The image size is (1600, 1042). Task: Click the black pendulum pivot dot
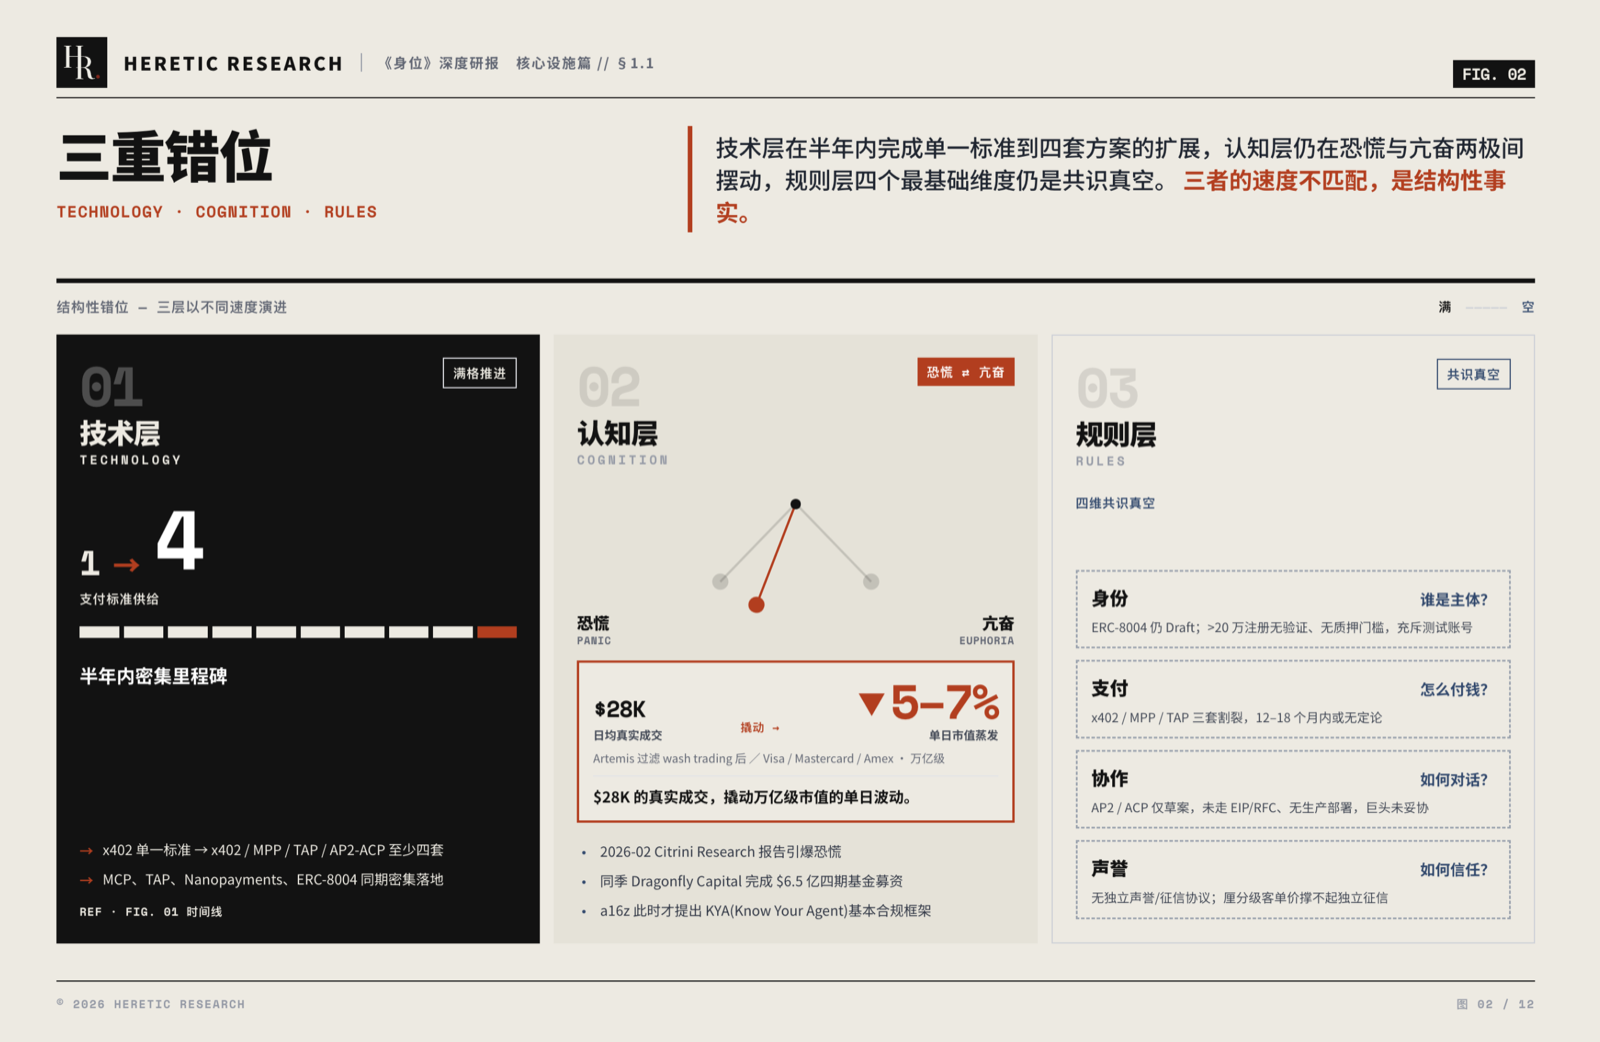(795, 504)
